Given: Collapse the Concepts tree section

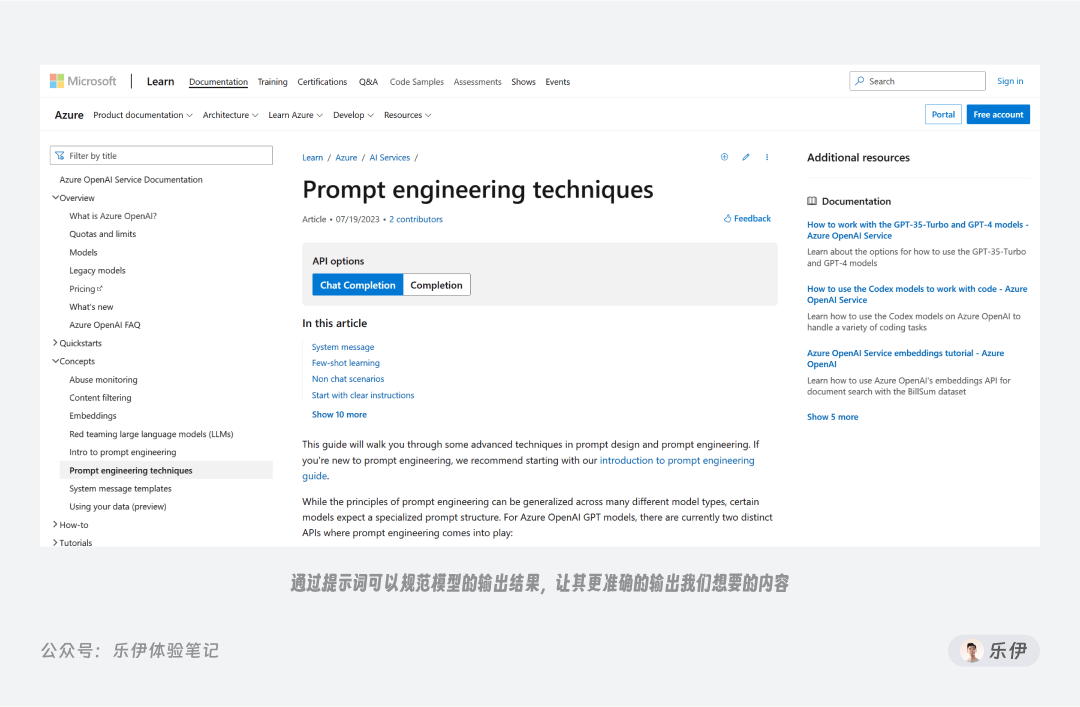Looking at the screenshot, I should coord(55,361).
